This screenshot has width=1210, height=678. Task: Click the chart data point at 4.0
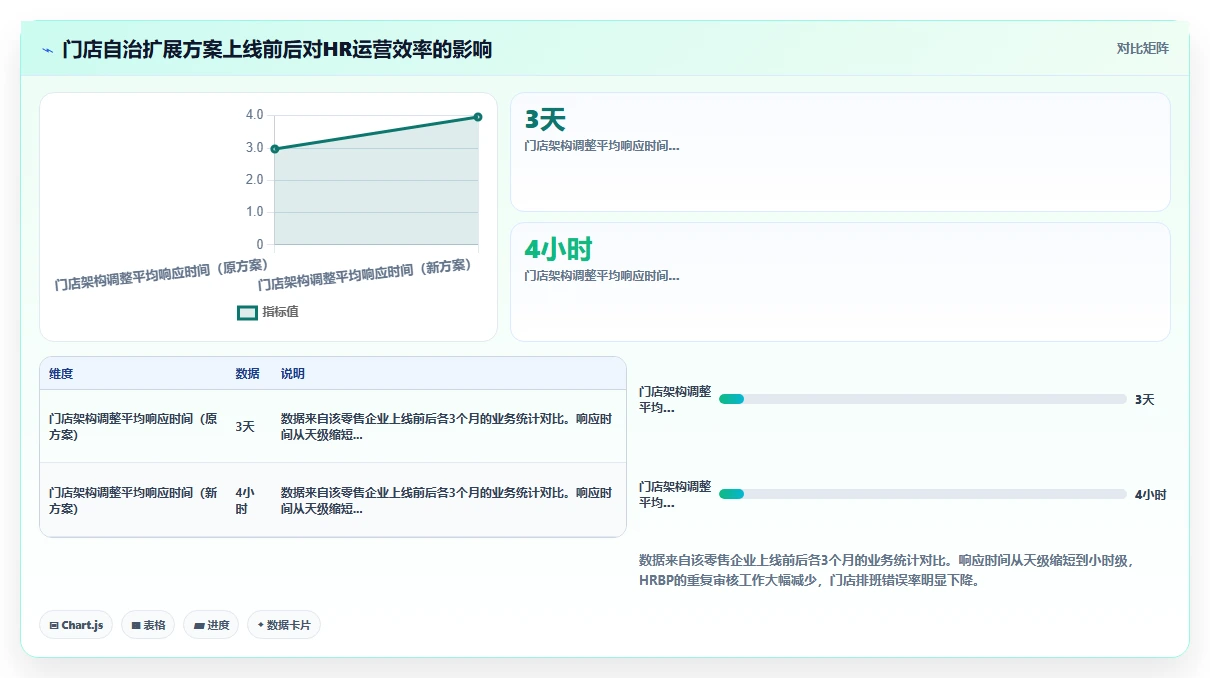pos(478,117)
